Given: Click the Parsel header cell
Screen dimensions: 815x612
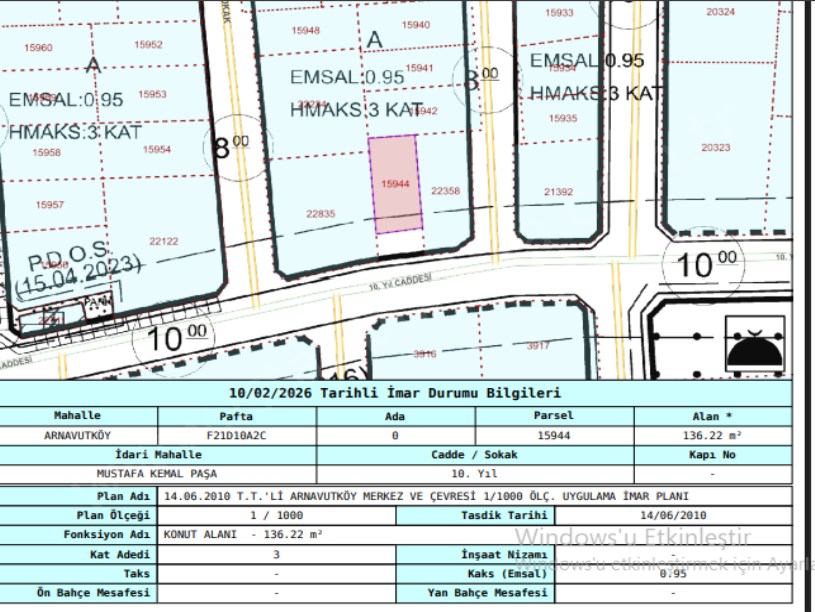Looking at the screenshot, I should coord(554,416).
